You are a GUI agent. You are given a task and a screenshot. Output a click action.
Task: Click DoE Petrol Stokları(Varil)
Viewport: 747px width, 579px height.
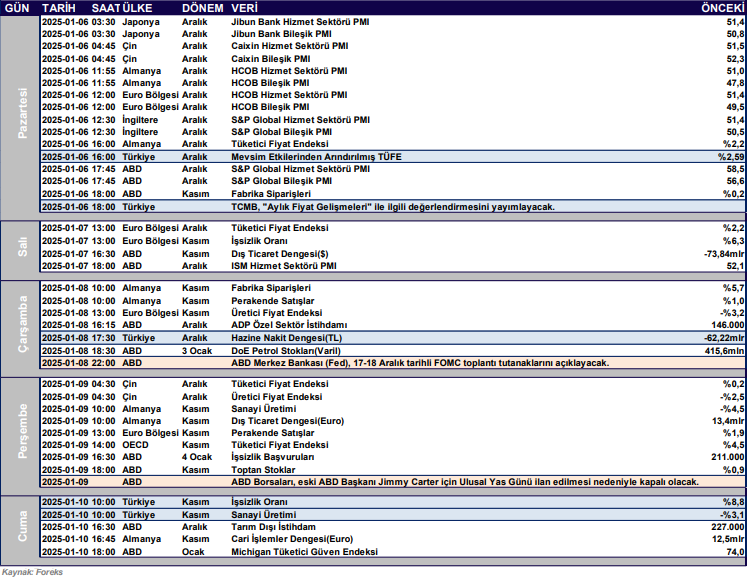[x=286, y=351]
